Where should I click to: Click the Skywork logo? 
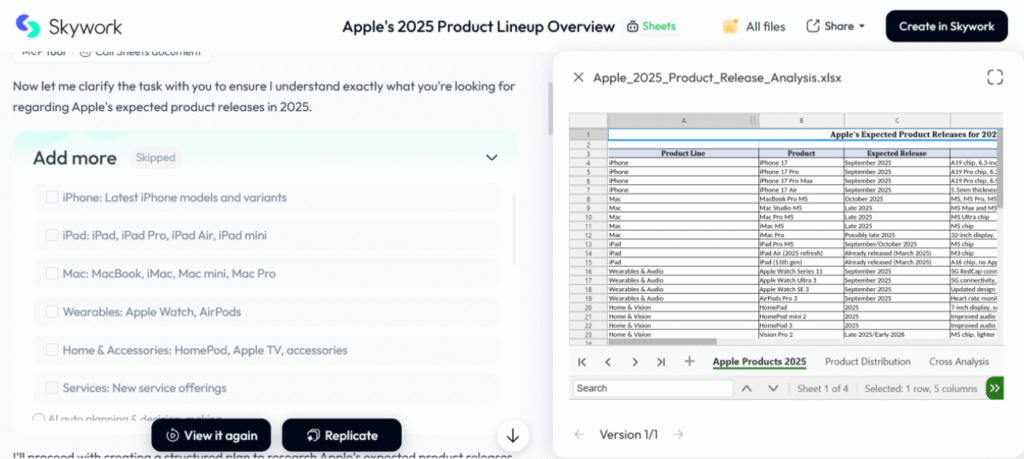click(65, 27)
